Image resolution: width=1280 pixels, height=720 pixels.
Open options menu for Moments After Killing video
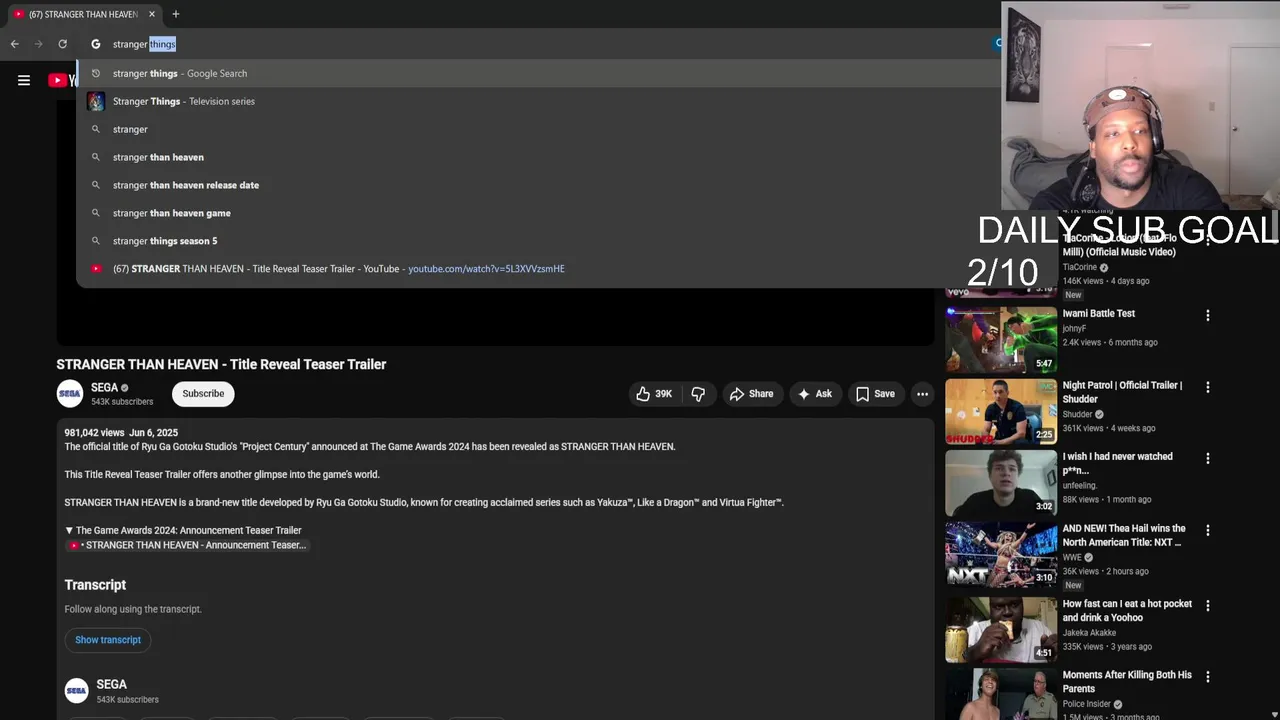coord(1208,676)
